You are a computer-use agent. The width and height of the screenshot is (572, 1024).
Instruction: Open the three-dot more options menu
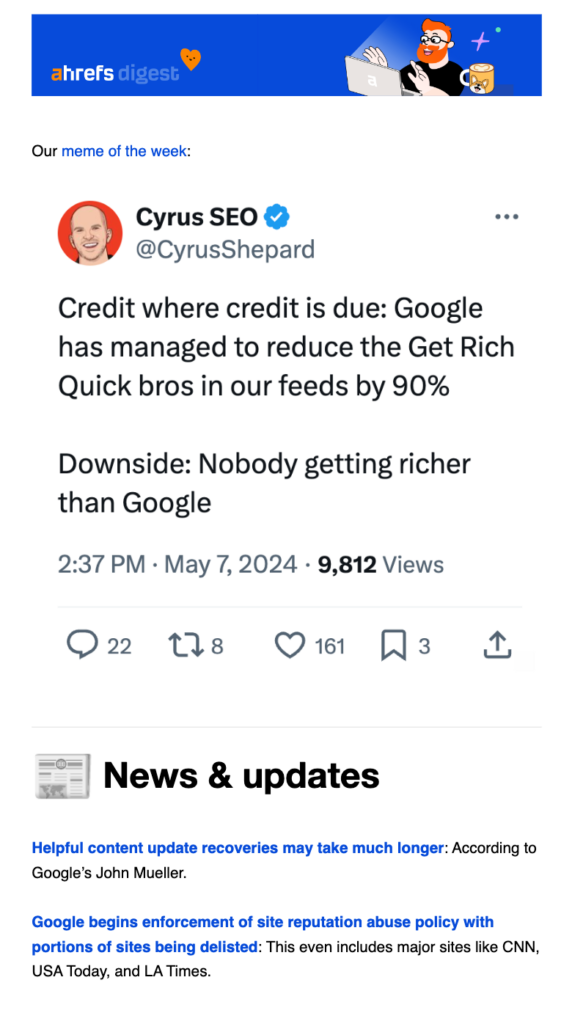click(x=507, y=217)
